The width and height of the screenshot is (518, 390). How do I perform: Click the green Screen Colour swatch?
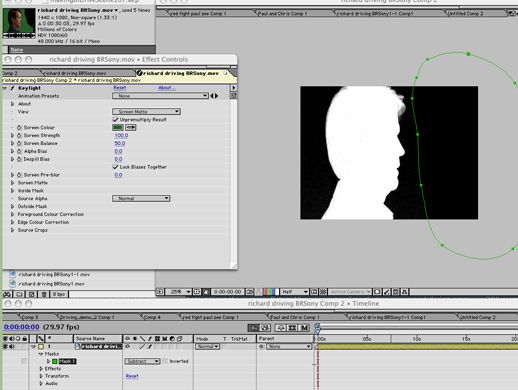pos(118,127)
